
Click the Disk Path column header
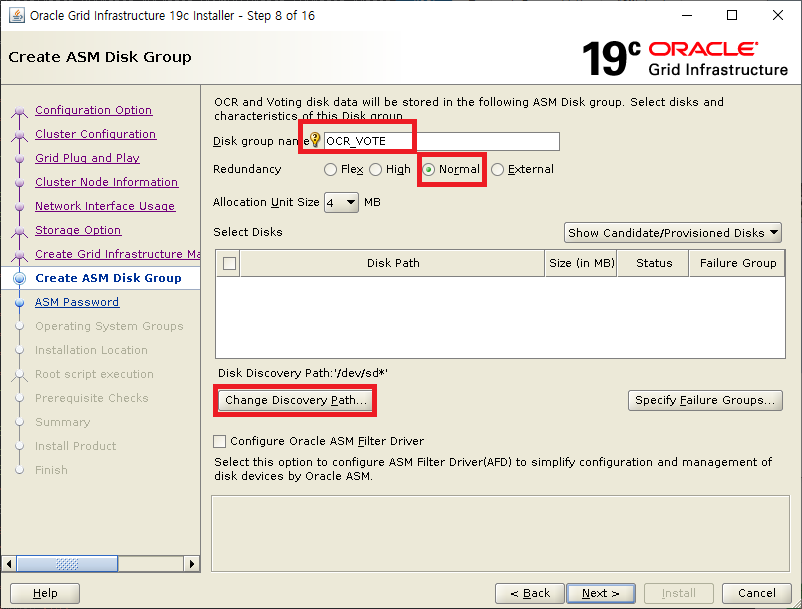(393, 263)
